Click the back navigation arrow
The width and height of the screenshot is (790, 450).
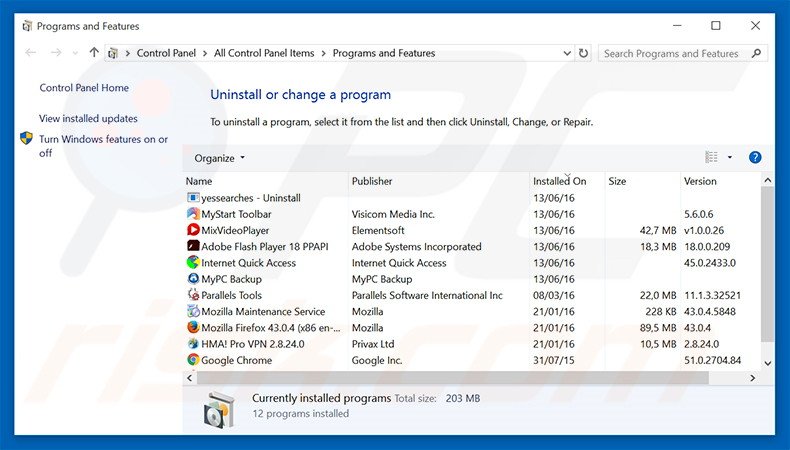pyautogui.click(x=31, y=52)
